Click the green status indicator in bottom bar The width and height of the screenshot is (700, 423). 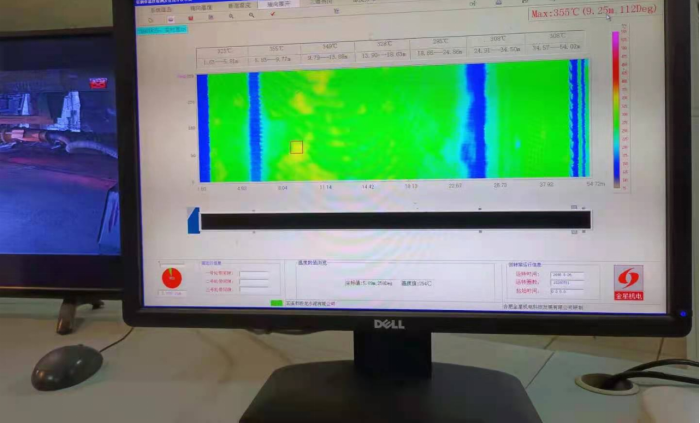pyautogui.click(x=277, y=302)
